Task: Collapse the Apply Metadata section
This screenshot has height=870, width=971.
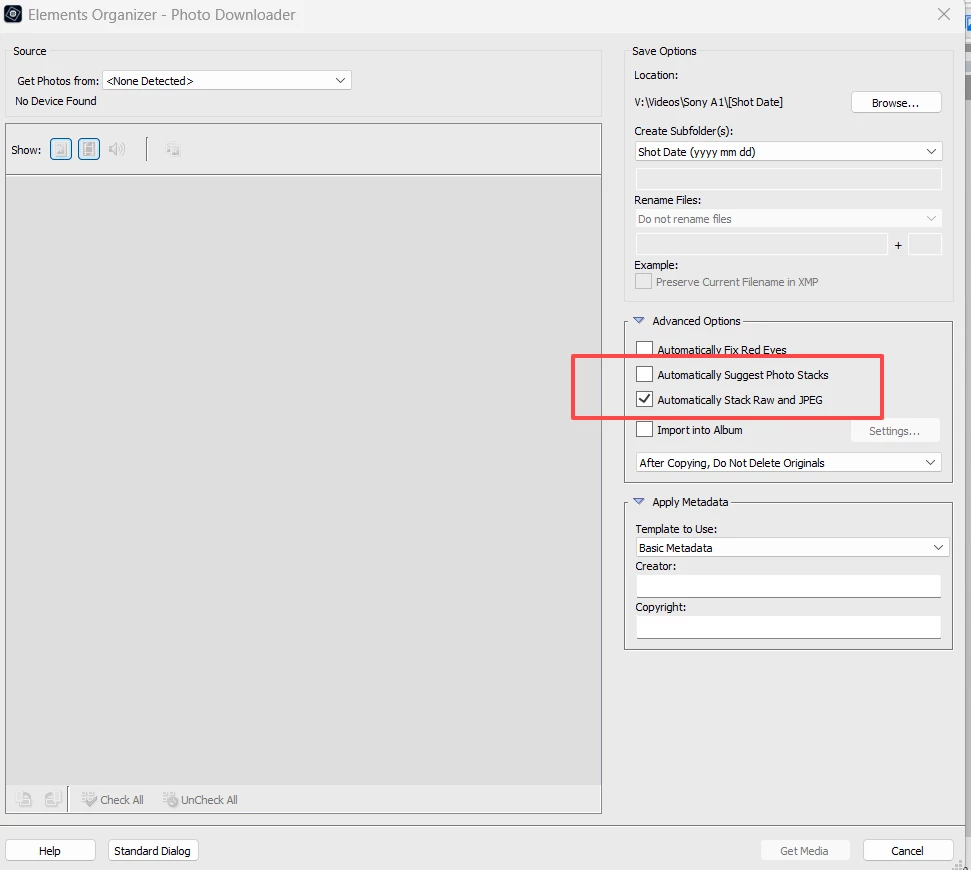Action: (x=638, y=502)
